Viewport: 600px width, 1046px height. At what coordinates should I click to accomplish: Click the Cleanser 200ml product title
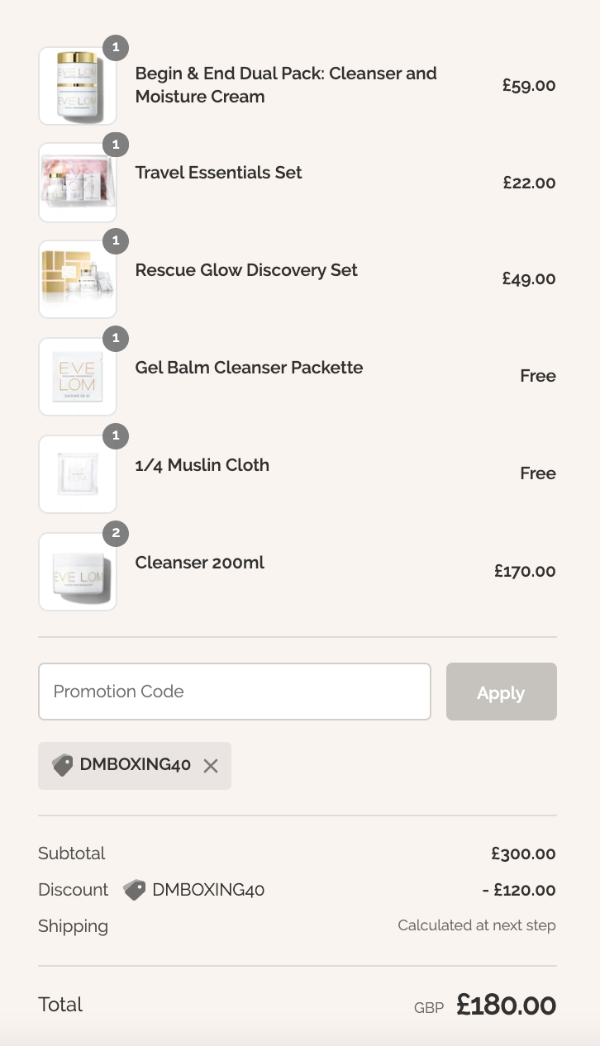199,562
